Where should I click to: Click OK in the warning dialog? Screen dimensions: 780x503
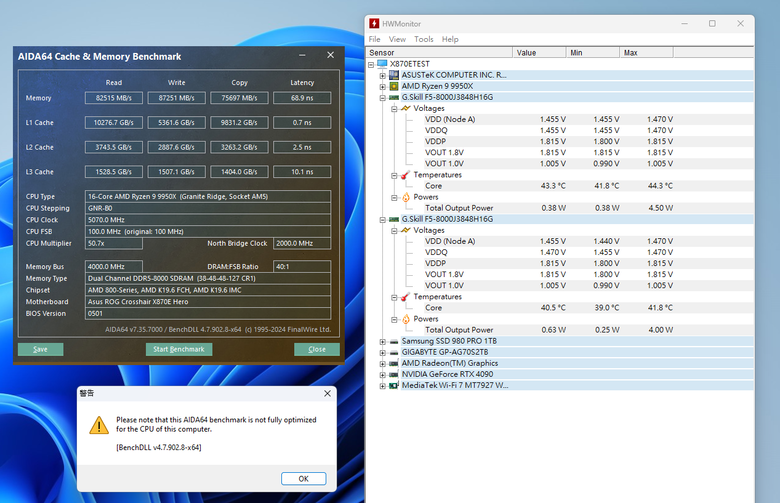pos(303,479)
